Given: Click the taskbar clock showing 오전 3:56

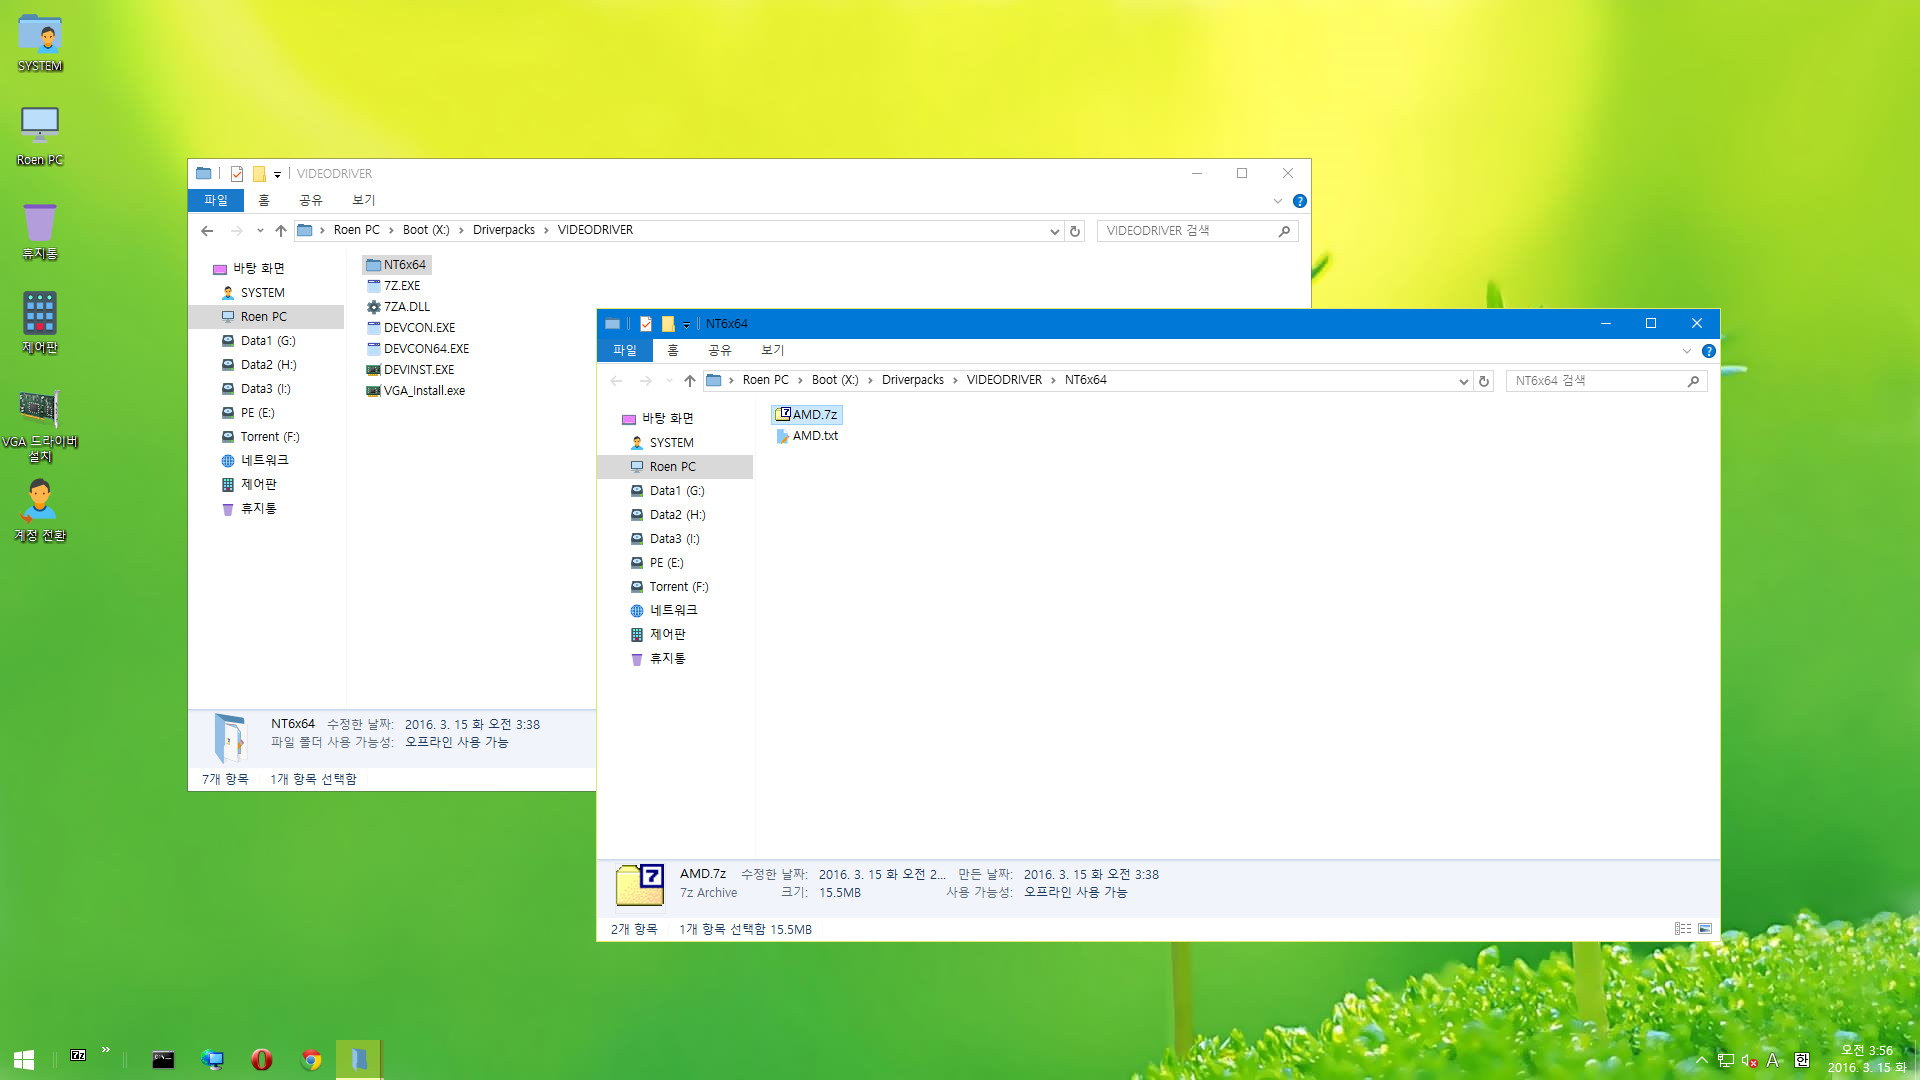Looking at the screenshot, I should (x=1867, y=1059).
